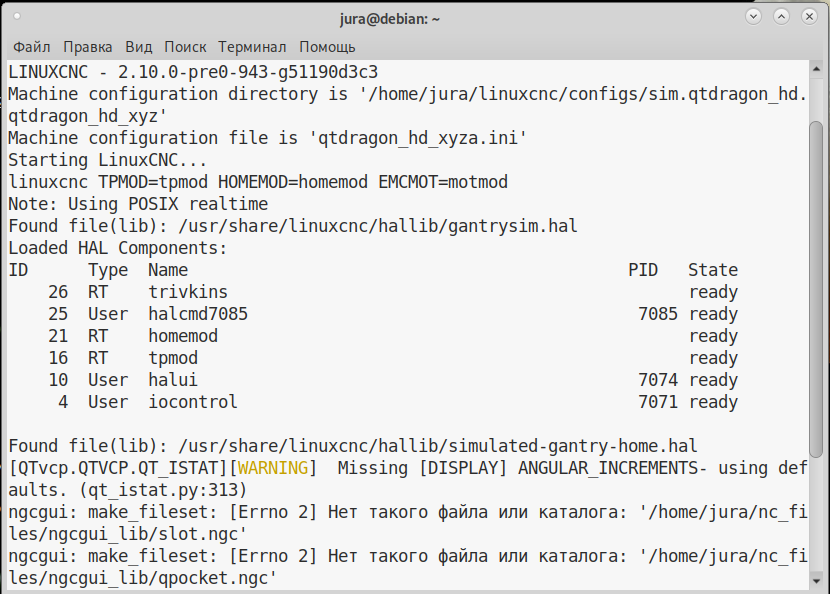Screen dimensions: 830x594
Task: Click the scrollbar track below the thumb
Action: click(x=816, y=516)
